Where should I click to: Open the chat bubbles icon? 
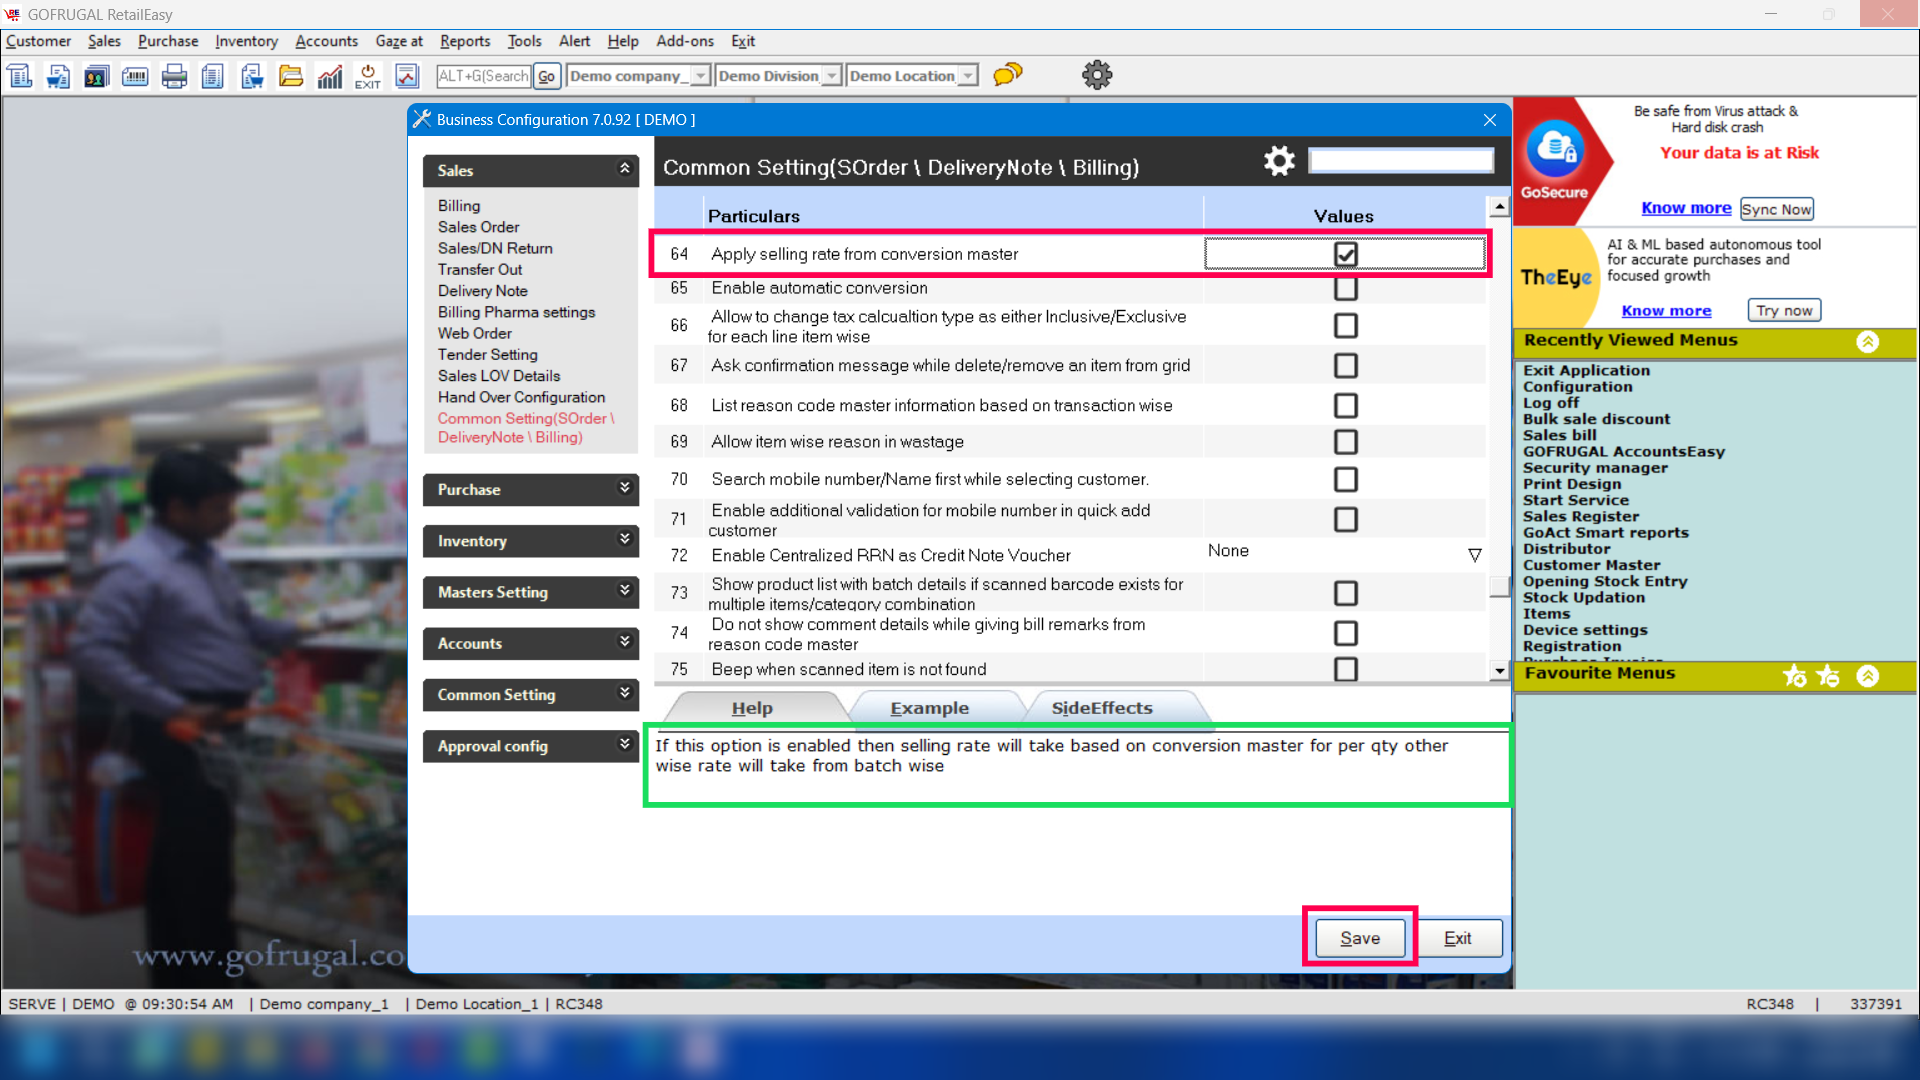click(1007, 75)
